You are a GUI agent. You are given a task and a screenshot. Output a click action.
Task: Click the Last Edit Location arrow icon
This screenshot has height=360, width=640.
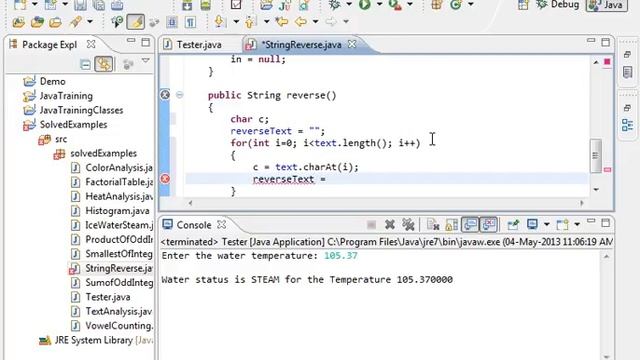[x=281, y=21]
